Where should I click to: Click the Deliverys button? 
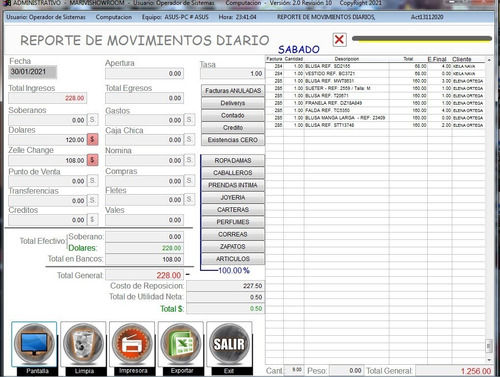233,103
